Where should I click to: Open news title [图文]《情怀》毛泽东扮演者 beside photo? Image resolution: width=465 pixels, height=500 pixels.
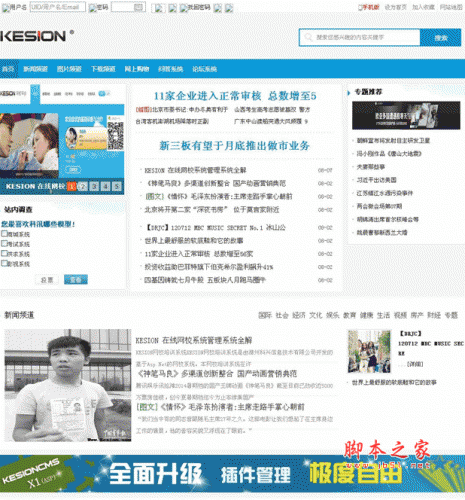220,407
